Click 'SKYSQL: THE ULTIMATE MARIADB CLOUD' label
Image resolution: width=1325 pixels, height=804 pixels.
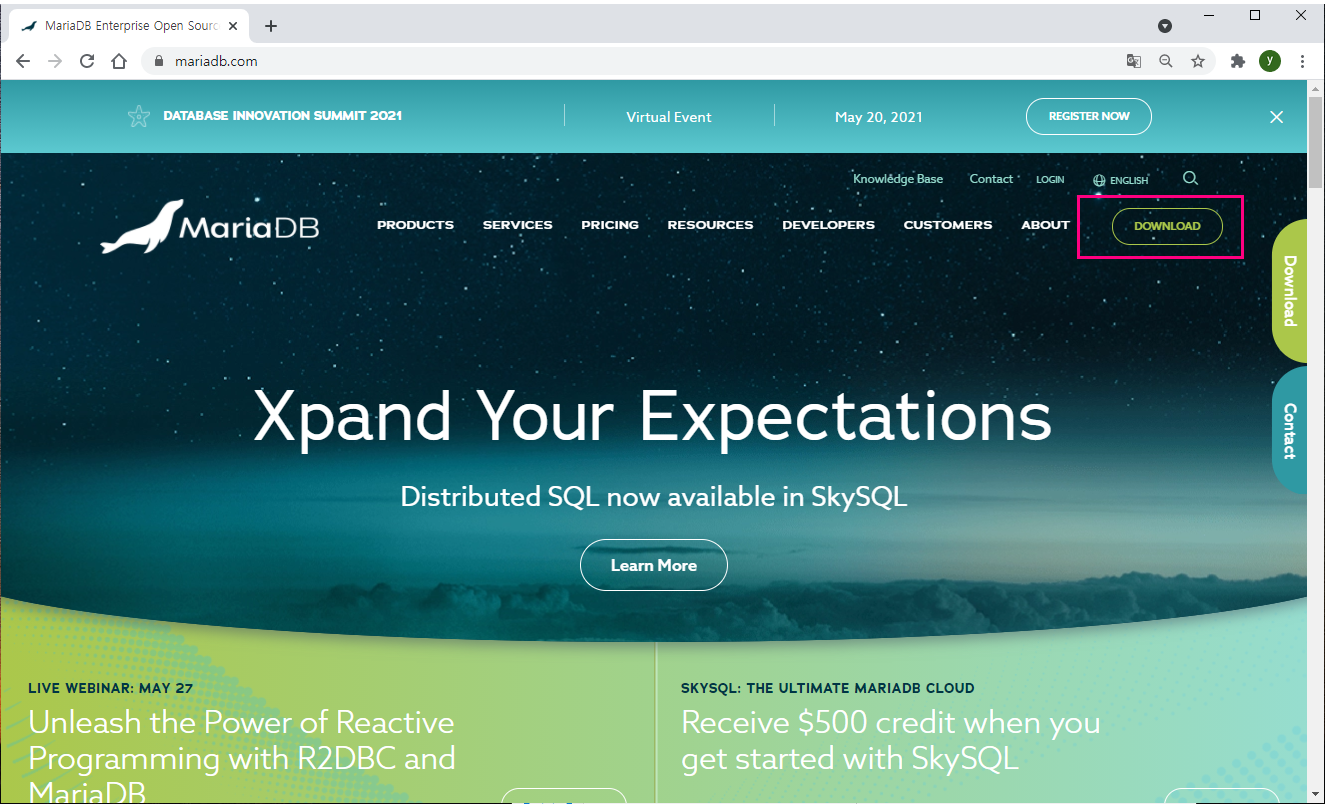tap(828, 688)
